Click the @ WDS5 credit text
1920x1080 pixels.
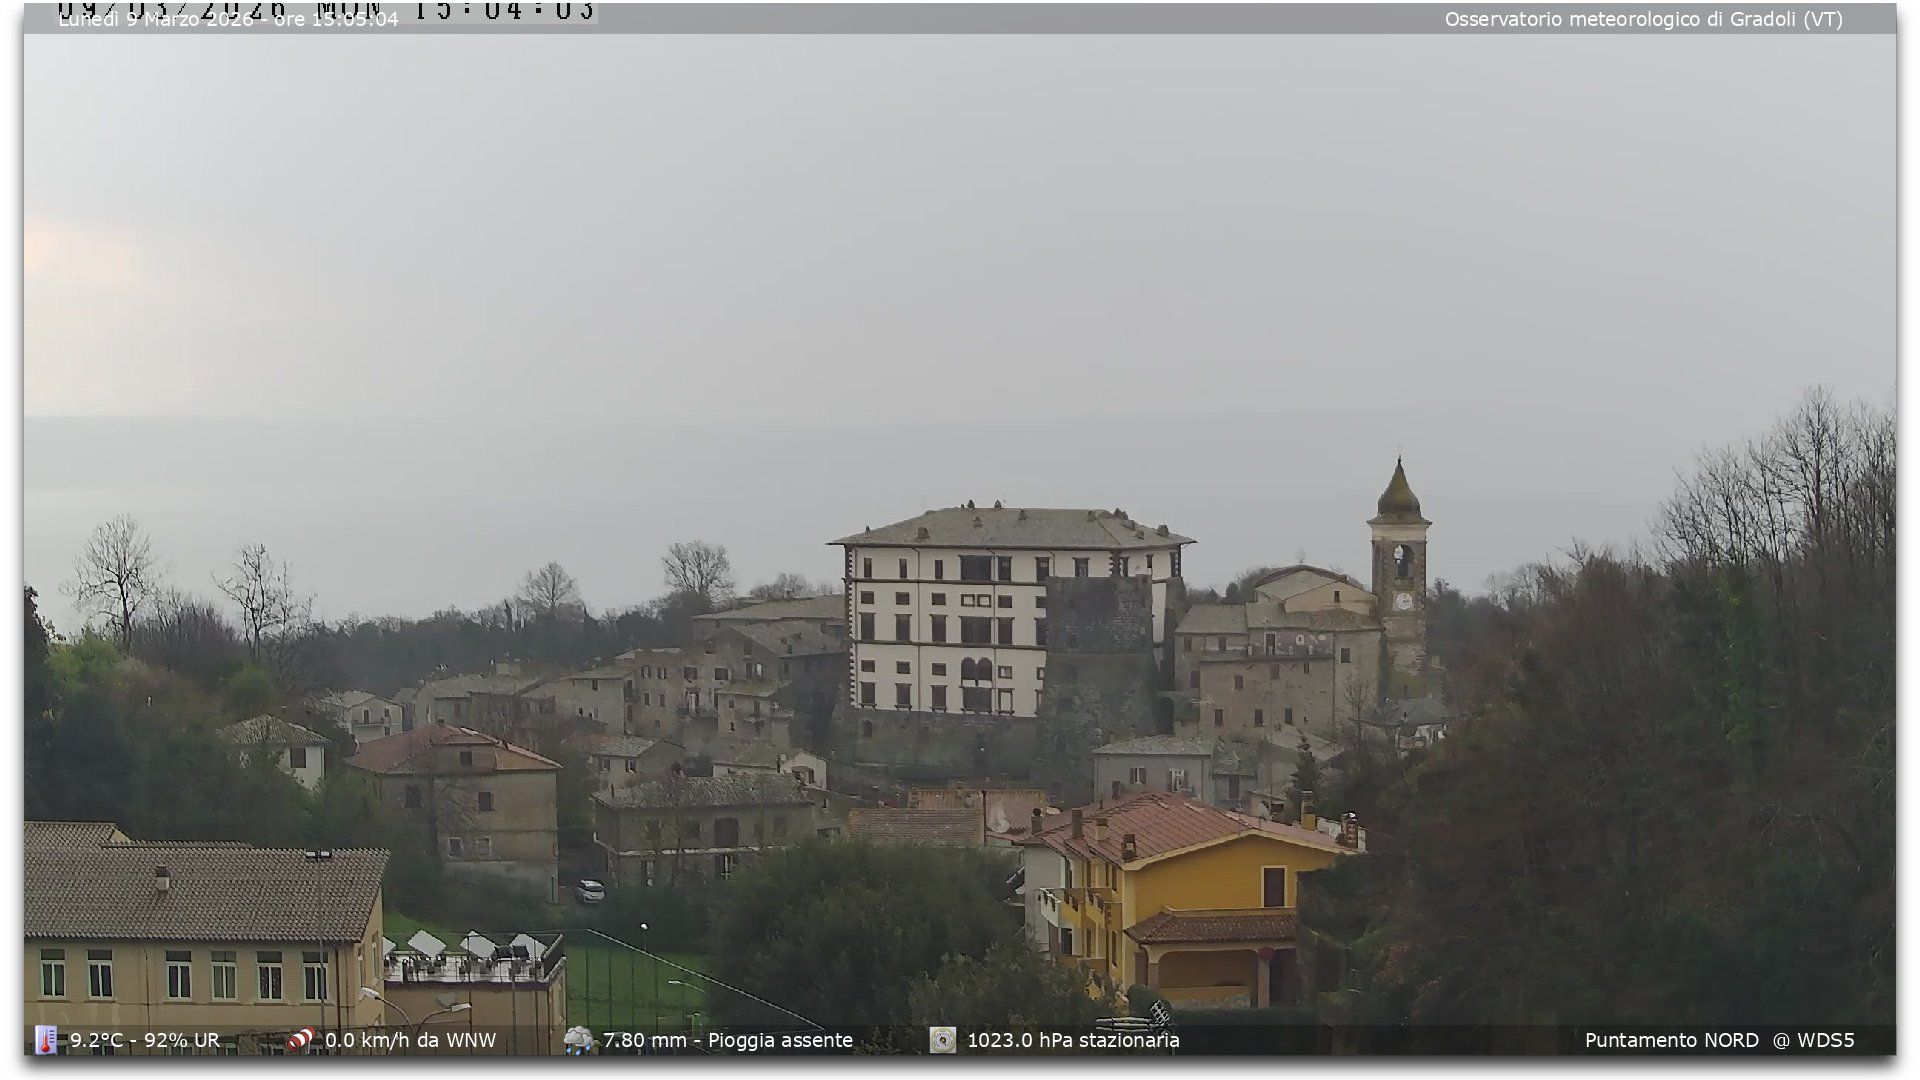(x=1814, y=1040)
